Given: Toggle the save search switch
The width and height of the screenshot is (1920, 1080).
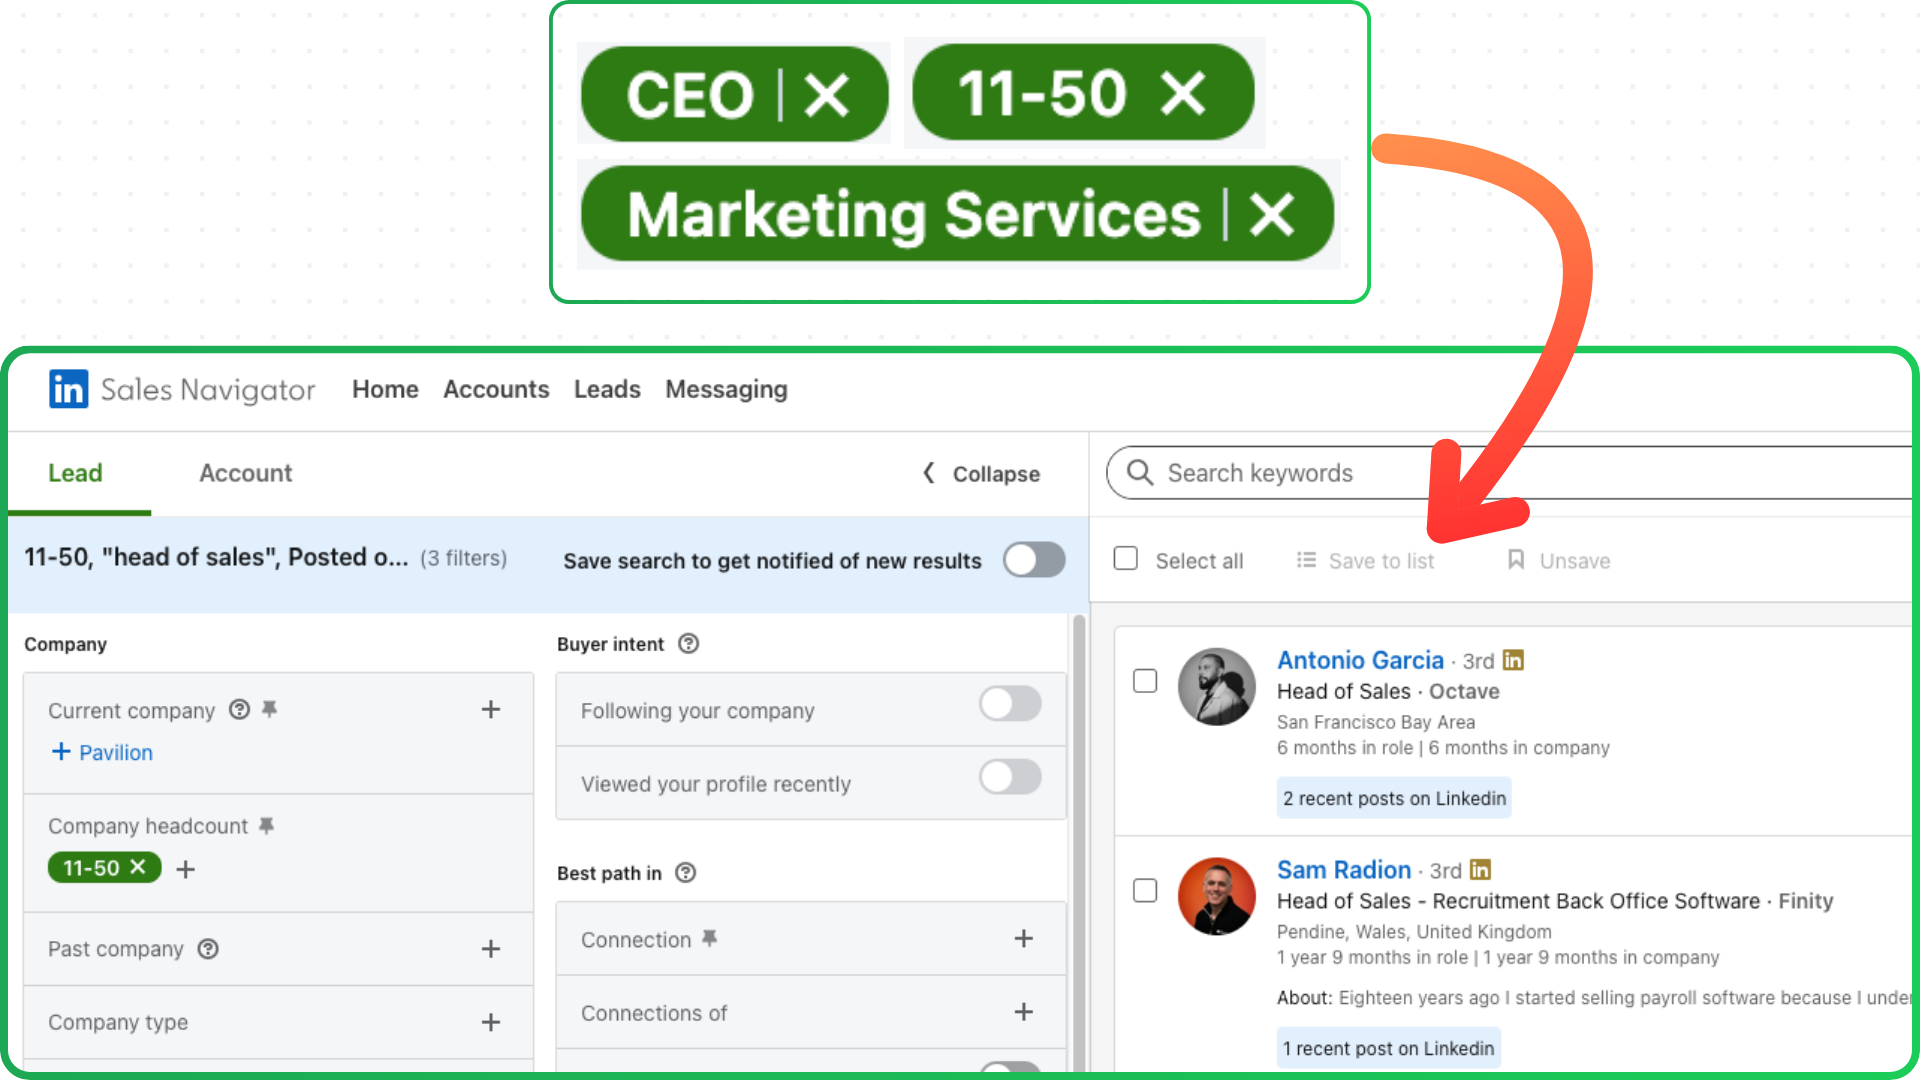Looking at the screenshot, I should [x=1034, y=560].
